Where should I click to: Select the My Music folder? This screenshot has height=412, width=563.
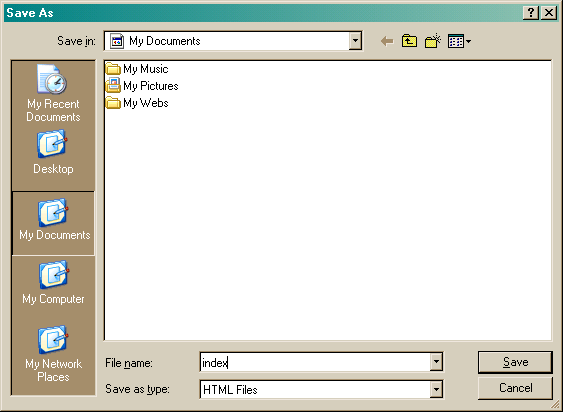pyautogui.click(x=138, y=69)
